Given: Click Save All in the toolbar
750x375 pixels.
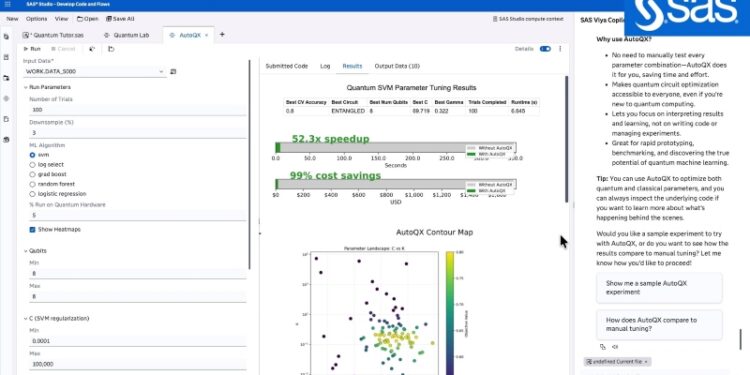Looking at the screenshot, I should pyautogui.click(x=120, y=19).
